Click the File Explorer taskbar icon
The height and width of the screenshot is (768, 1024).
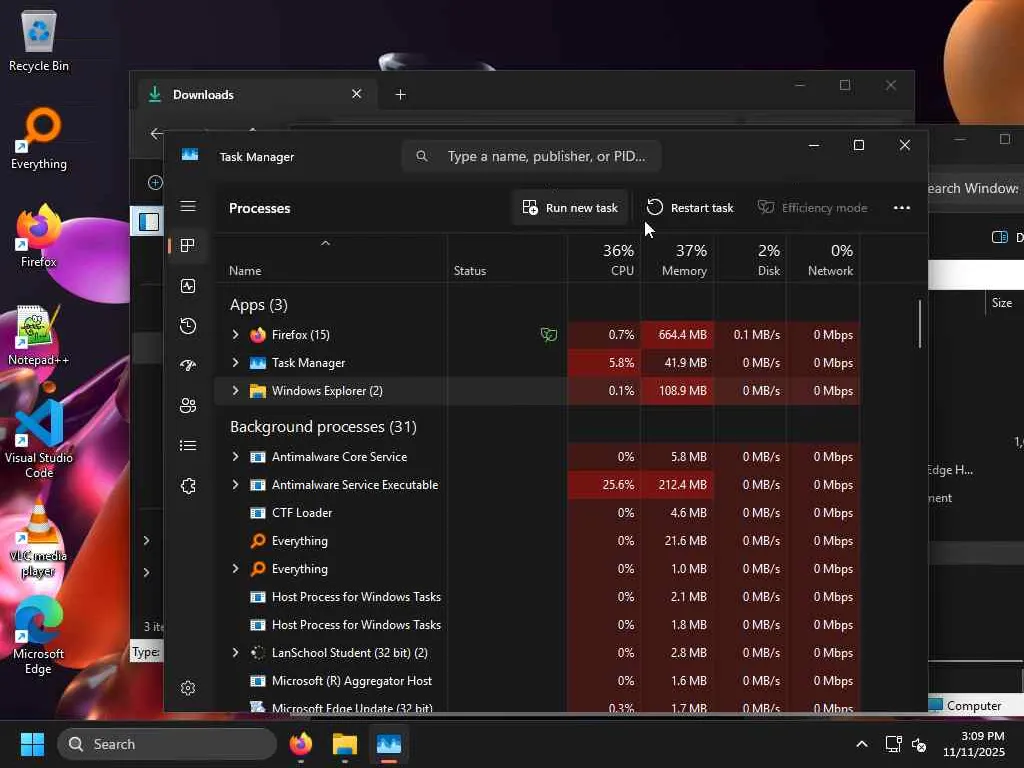point(344,744)
